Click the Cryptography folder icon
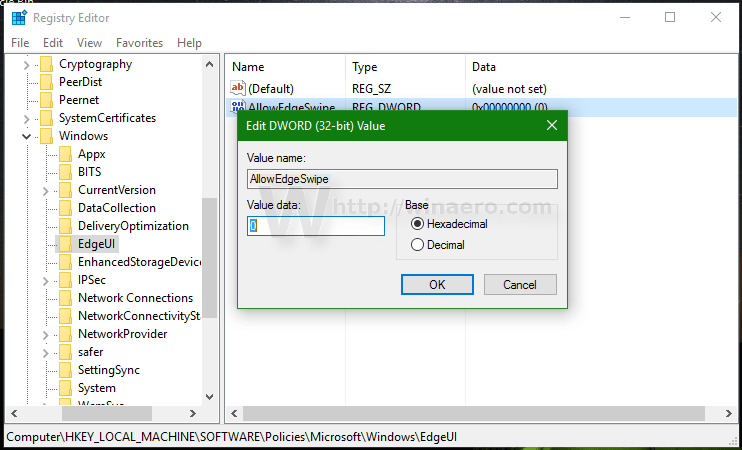The image size is (742, 450). 46,64
